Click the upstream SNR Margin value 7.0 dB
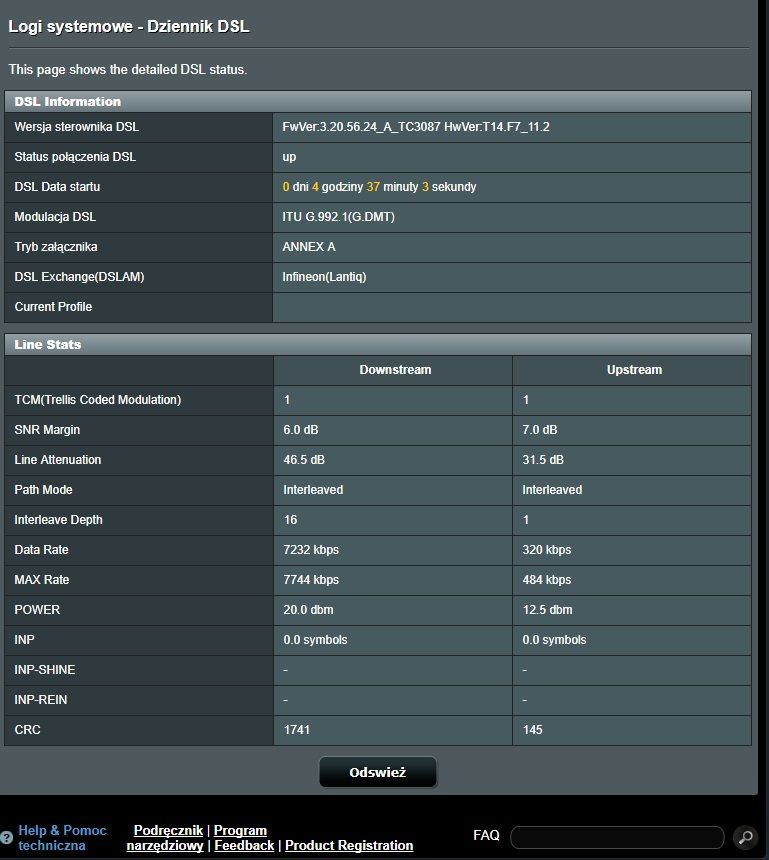This screenshot has height=860, width=769. pyautogui.click(x=540, y=430)
